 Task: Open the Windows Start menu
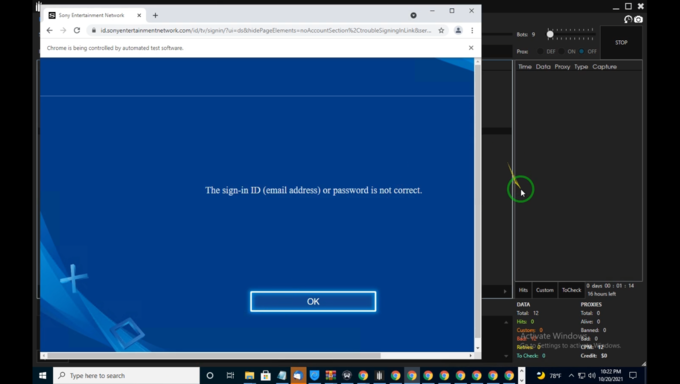(42, 375)
